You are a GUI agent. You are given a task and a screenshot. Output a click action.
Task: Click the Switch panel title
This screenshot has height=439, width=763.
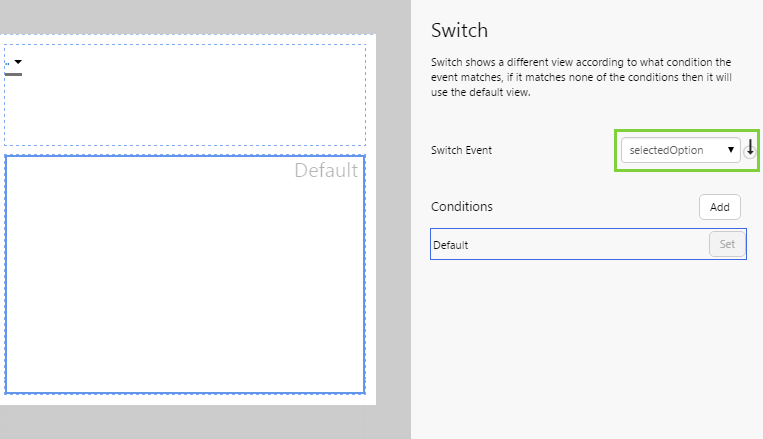click(459, 30)
